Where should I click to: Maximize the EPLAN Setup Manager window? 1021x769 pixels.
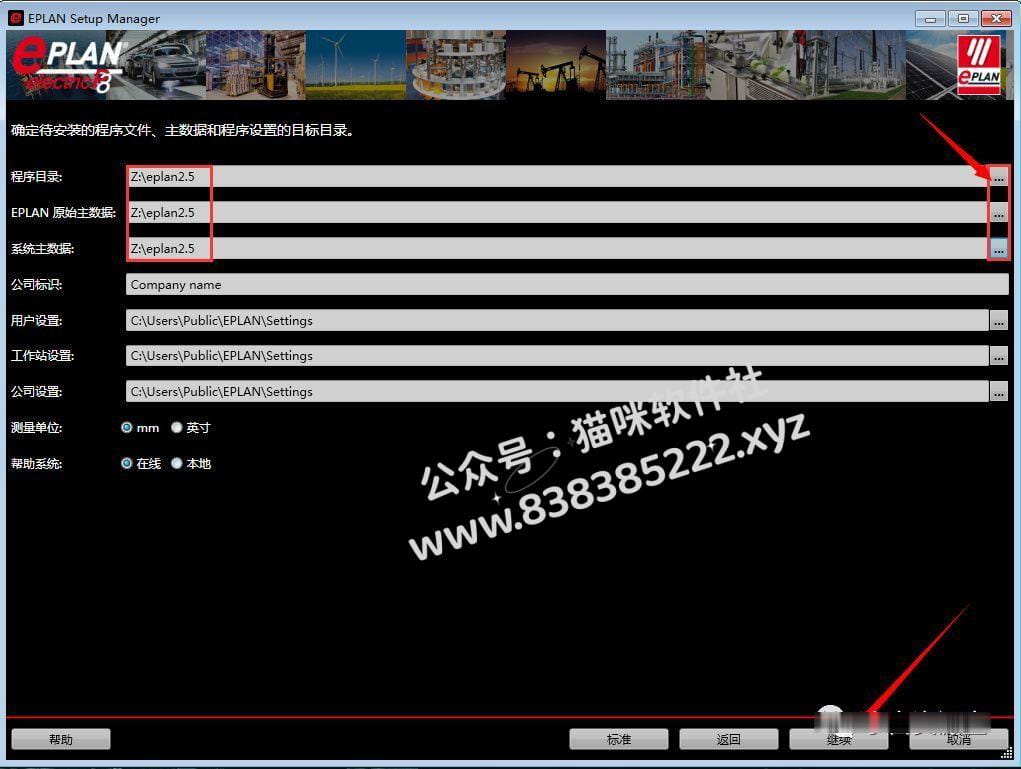click(963, 19)
